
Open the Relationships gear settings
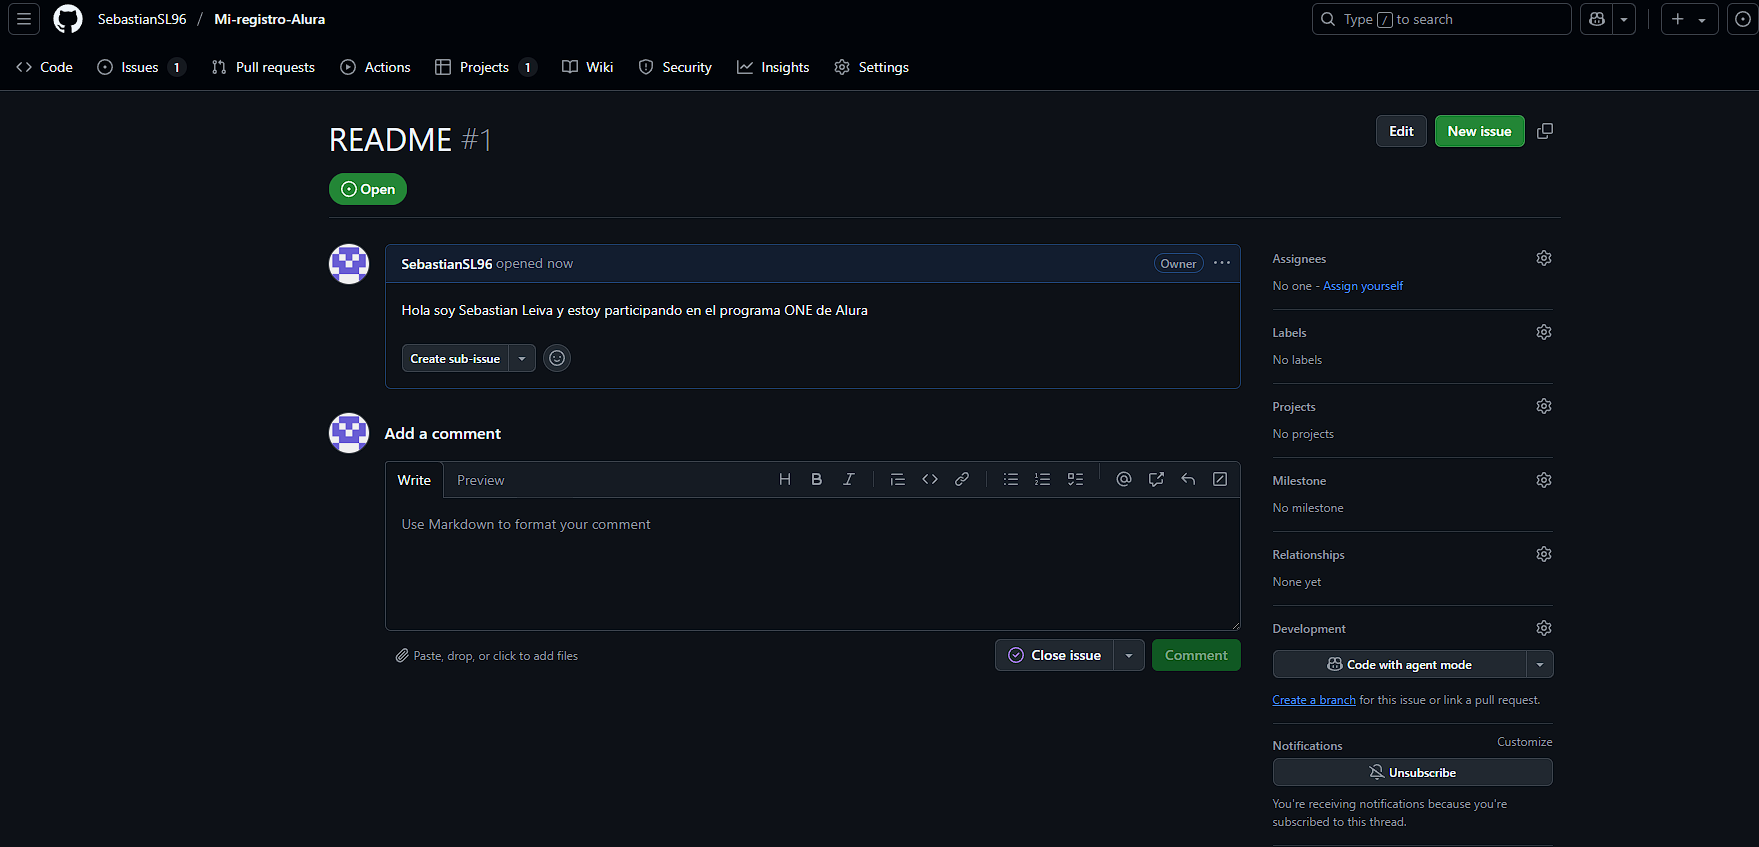(x=1544, y=554)
